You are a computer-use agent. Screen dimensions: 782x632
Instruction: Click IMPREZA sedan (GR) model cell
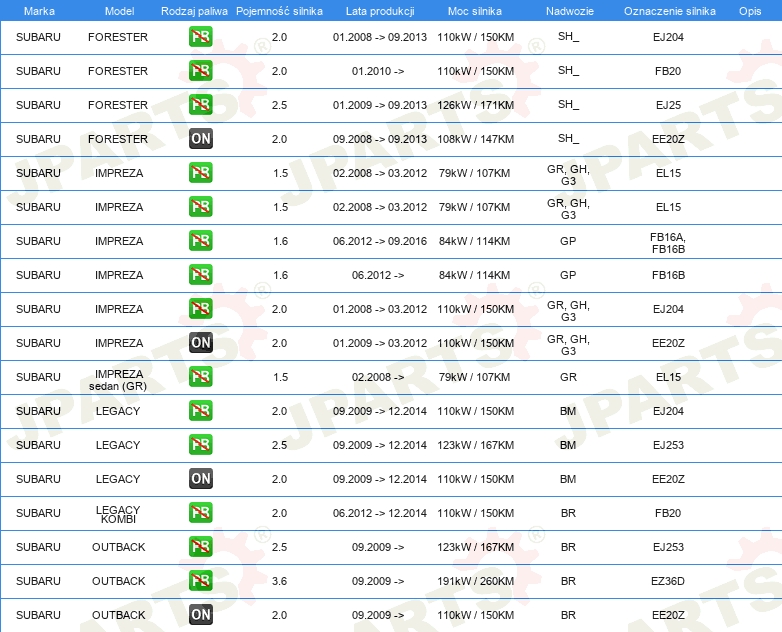(x=118, y=380)
